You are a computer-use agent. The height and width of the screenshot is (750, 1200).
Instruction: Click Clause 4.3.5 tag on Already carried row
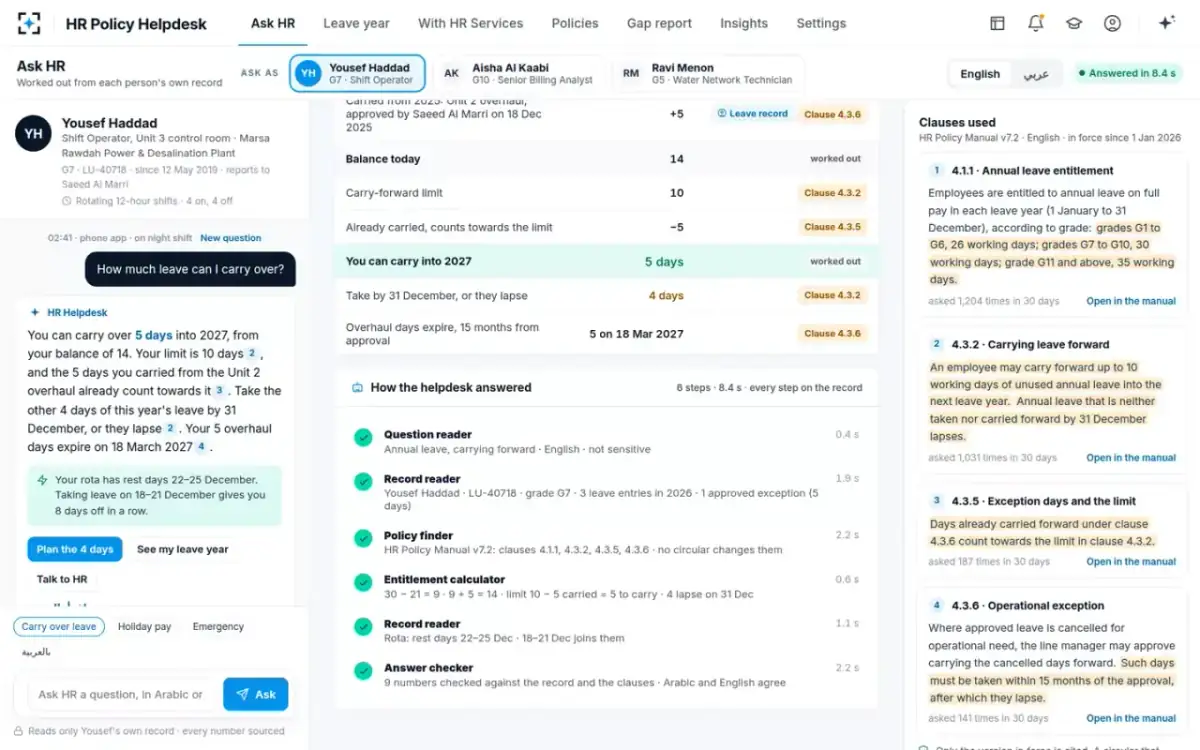click(833, 227)
